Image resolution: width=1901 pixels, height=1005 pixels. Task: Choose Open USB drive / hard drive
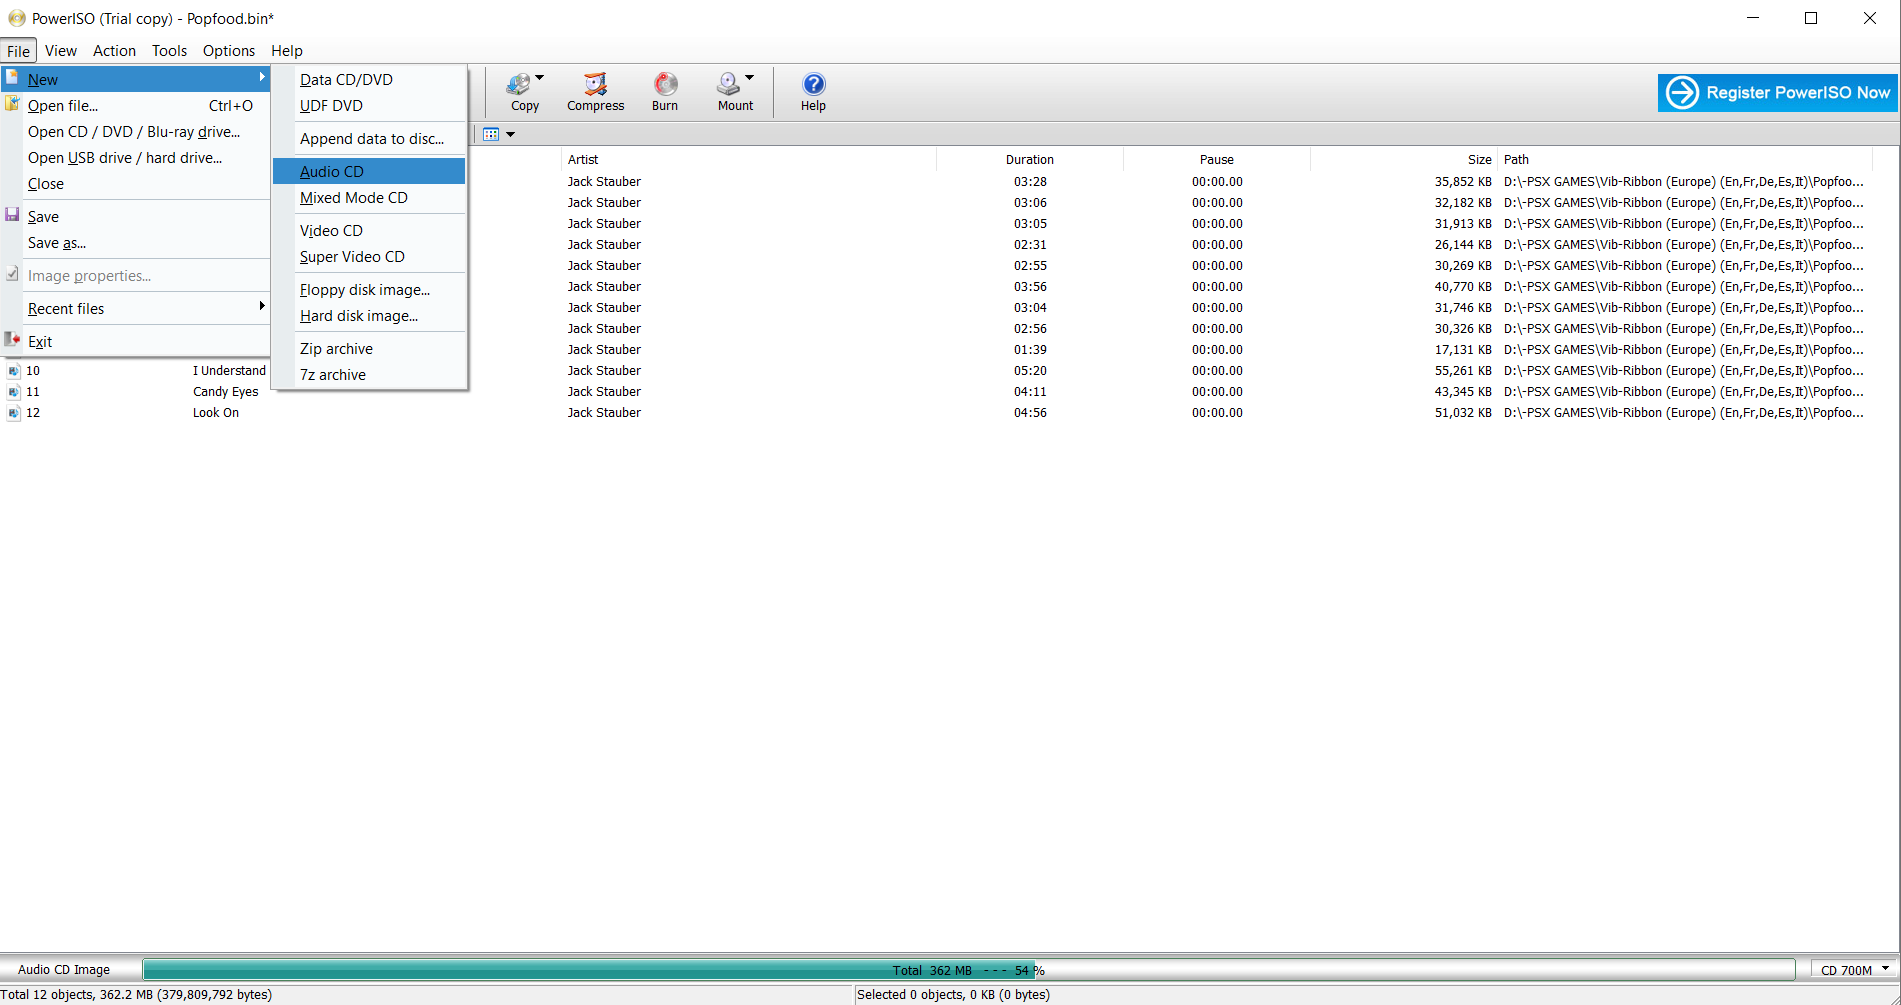(x=136, y=158)
